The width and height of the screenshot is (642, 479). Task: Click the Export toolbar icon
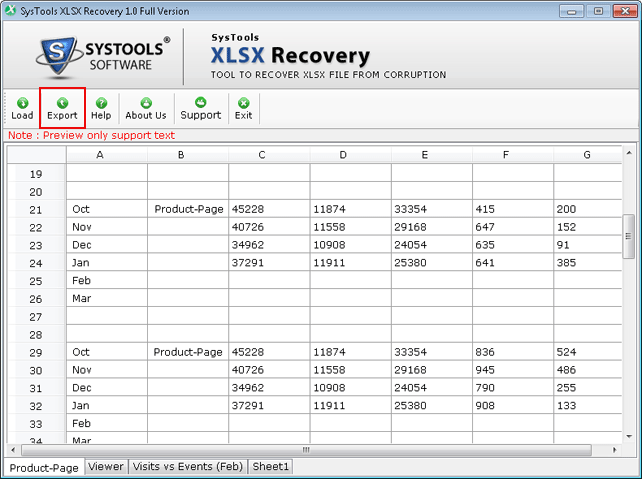point(62,108)
